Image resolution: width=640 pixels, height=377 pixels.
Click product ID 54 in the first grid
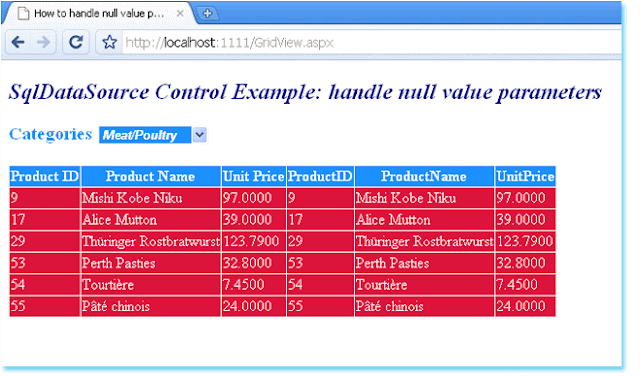[18, 285]
